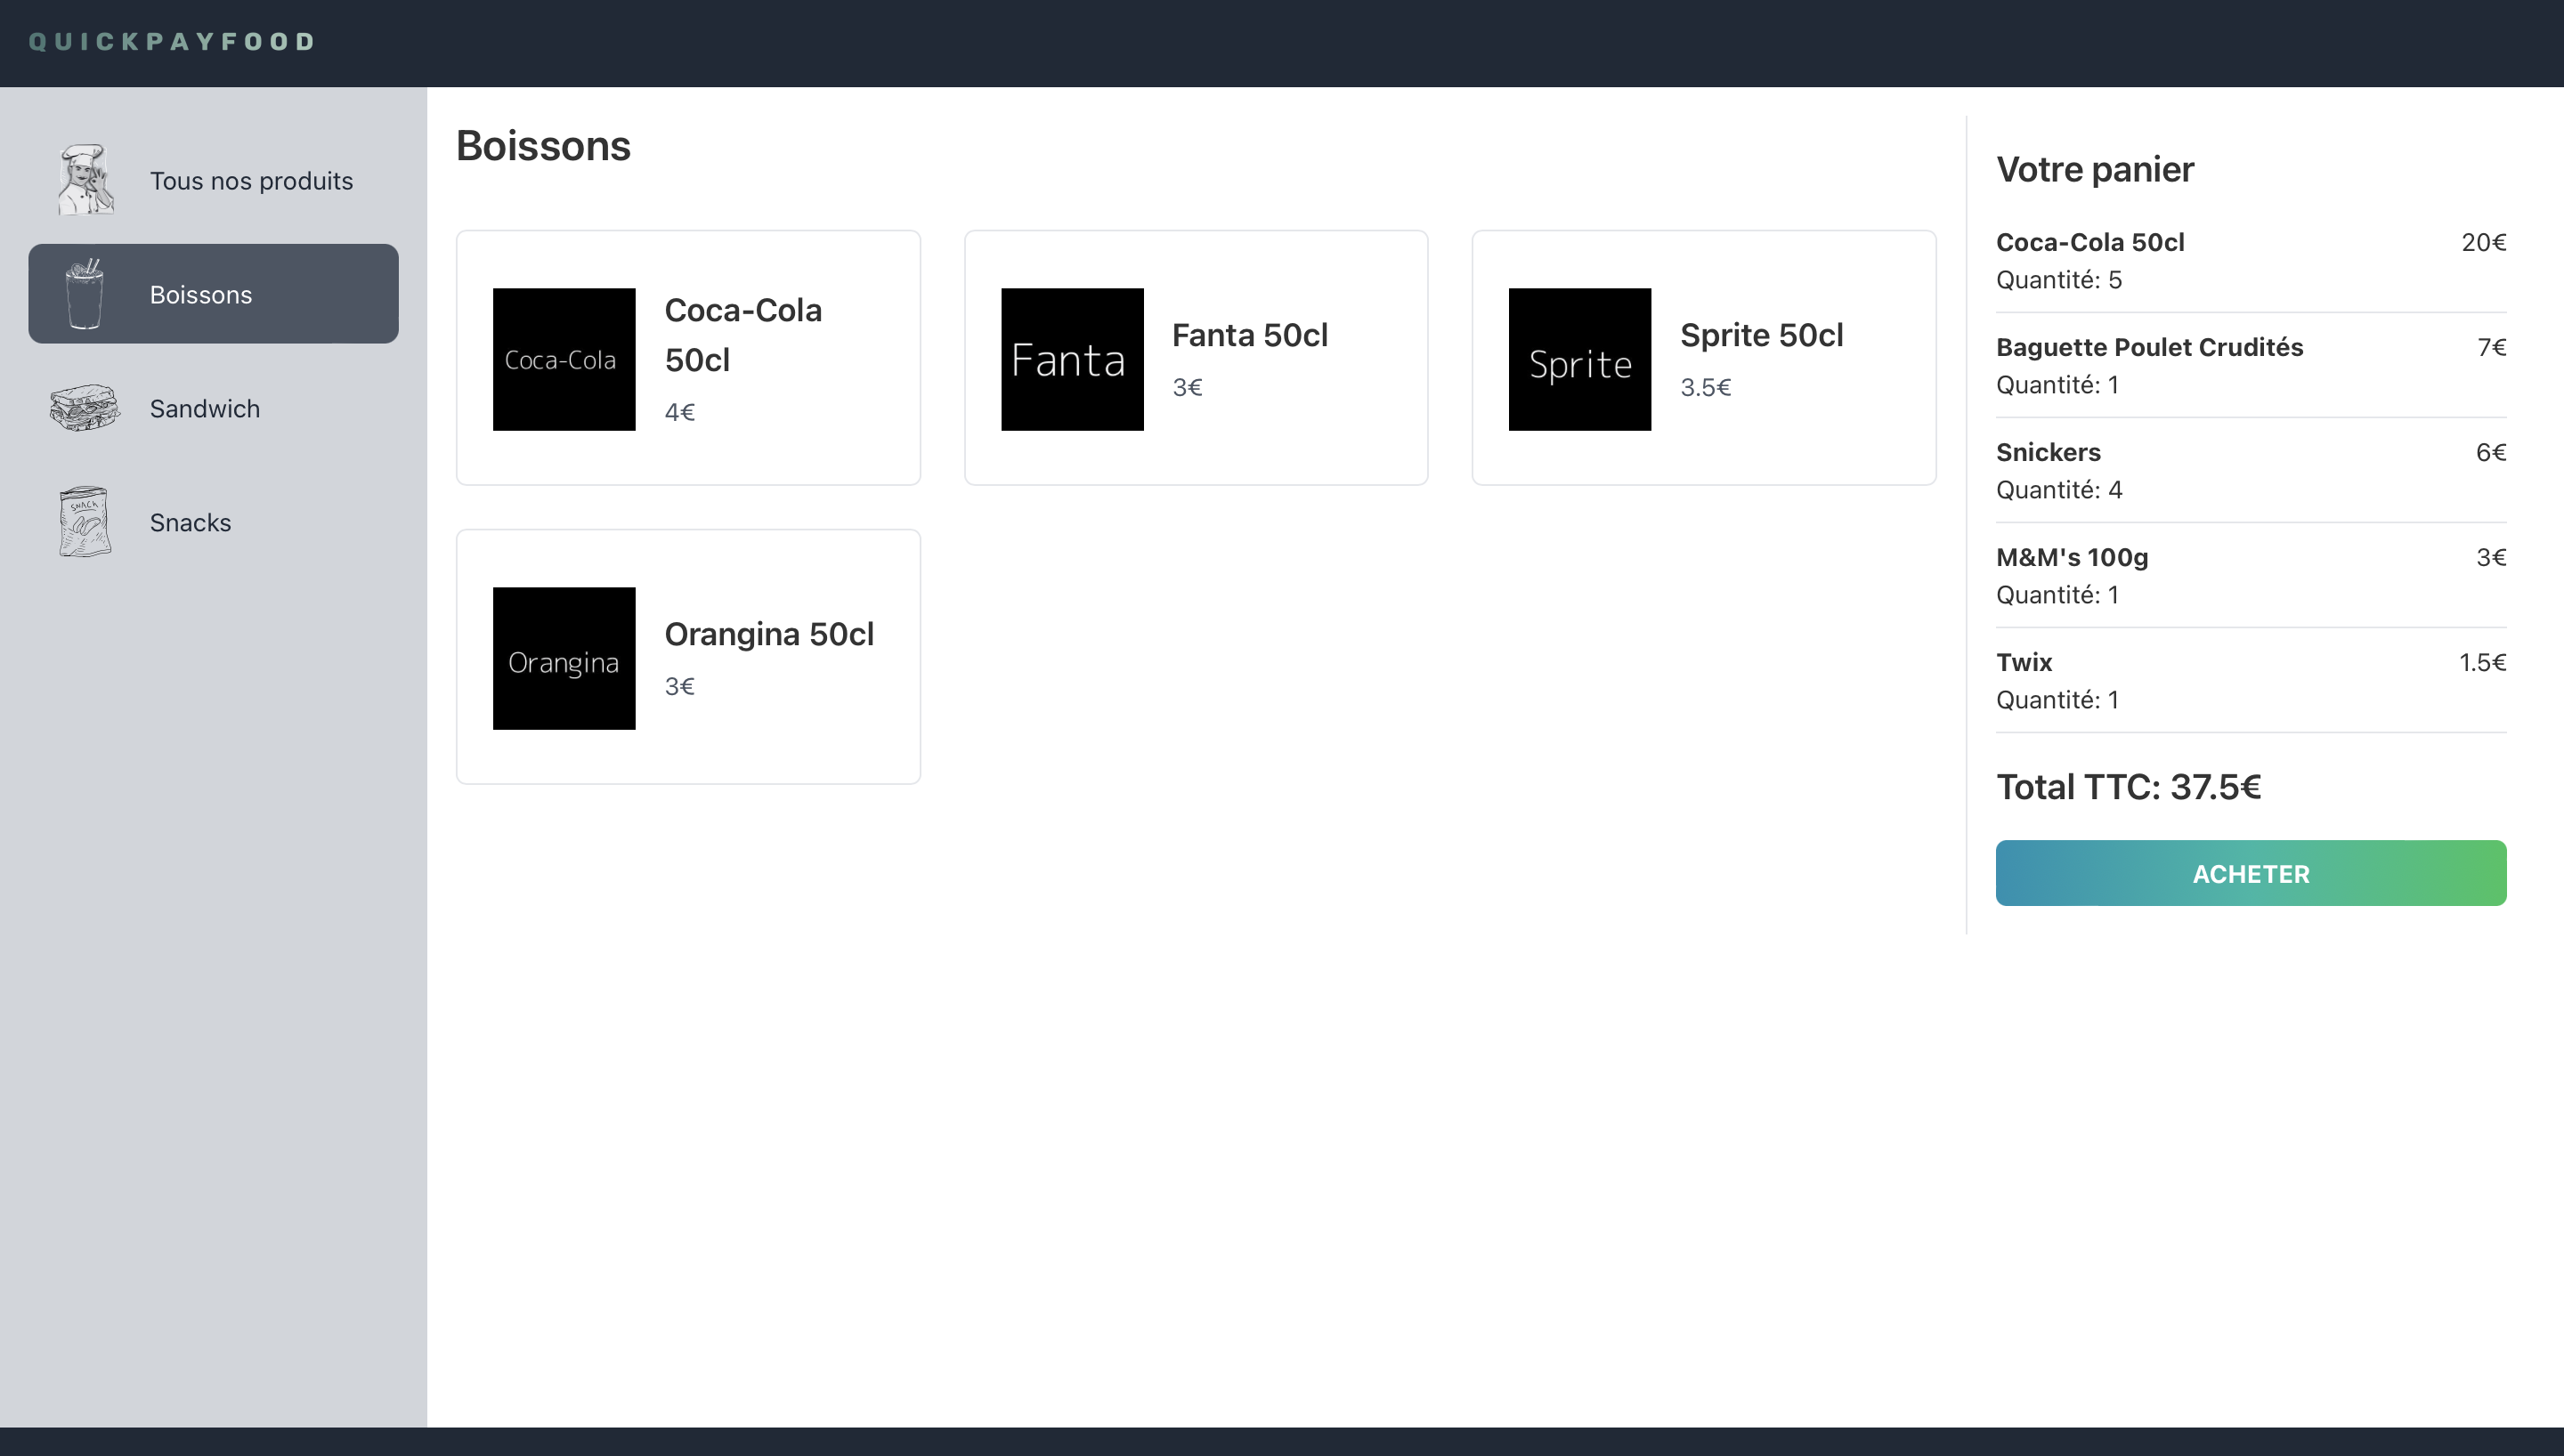Click the Orangina product image

click(x=564, y=658)
